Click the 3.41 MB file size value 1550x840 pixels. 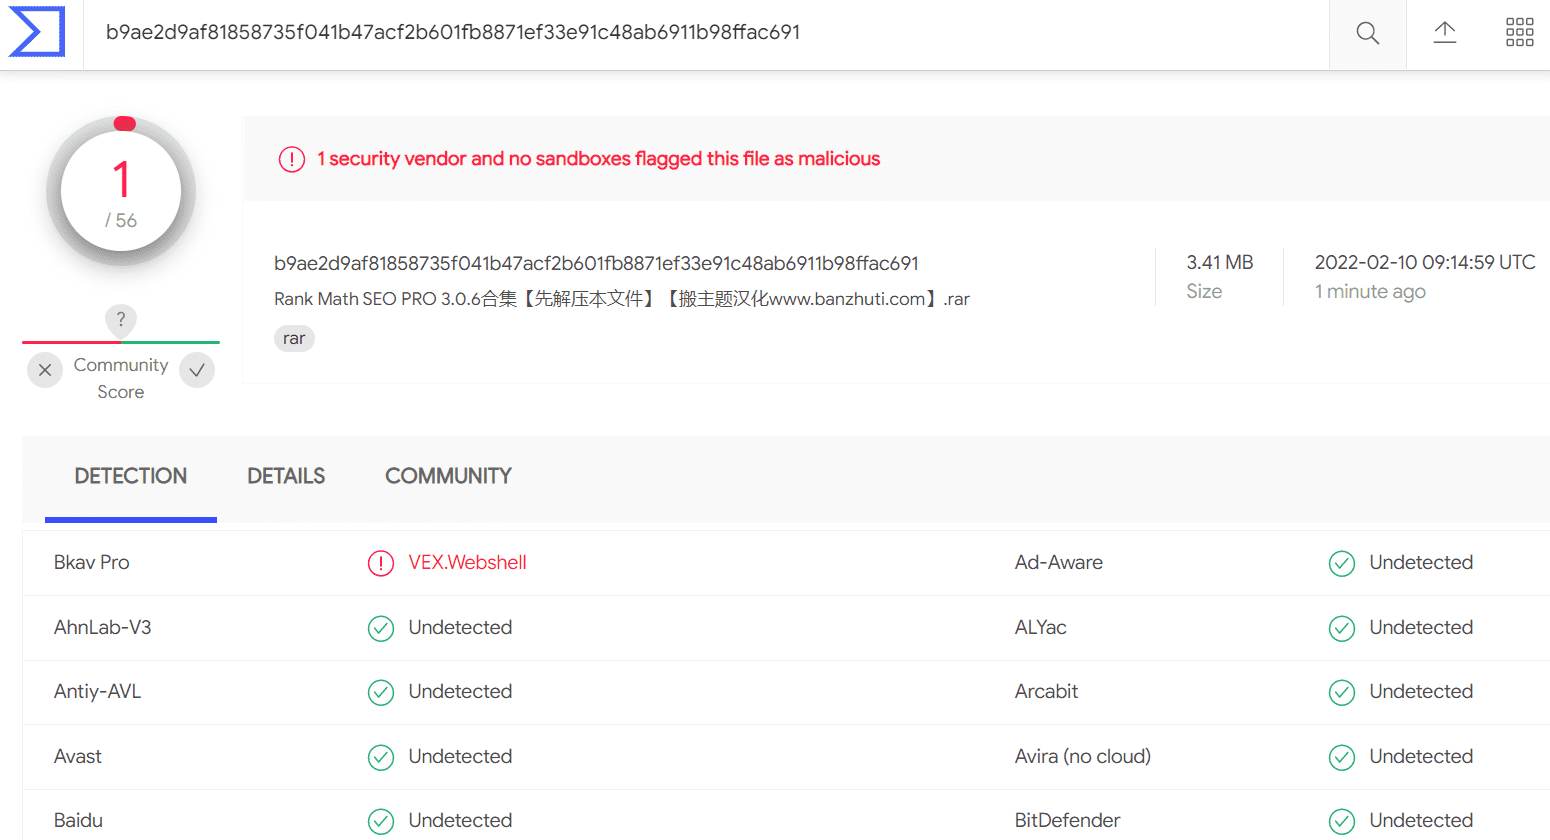[x=1220, y=262]
